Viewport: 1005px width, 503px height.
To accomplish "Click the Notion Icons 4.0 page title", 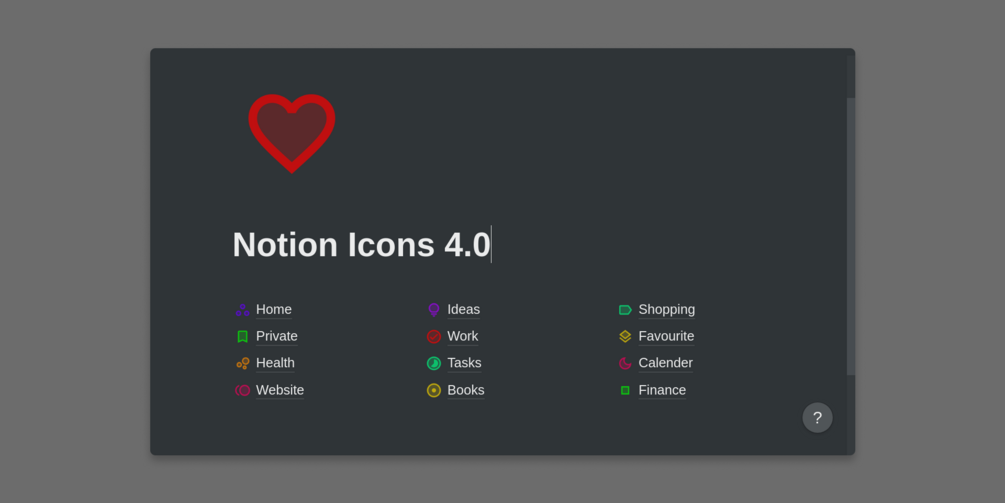I will pyautogui.click(x=361, y=245).
